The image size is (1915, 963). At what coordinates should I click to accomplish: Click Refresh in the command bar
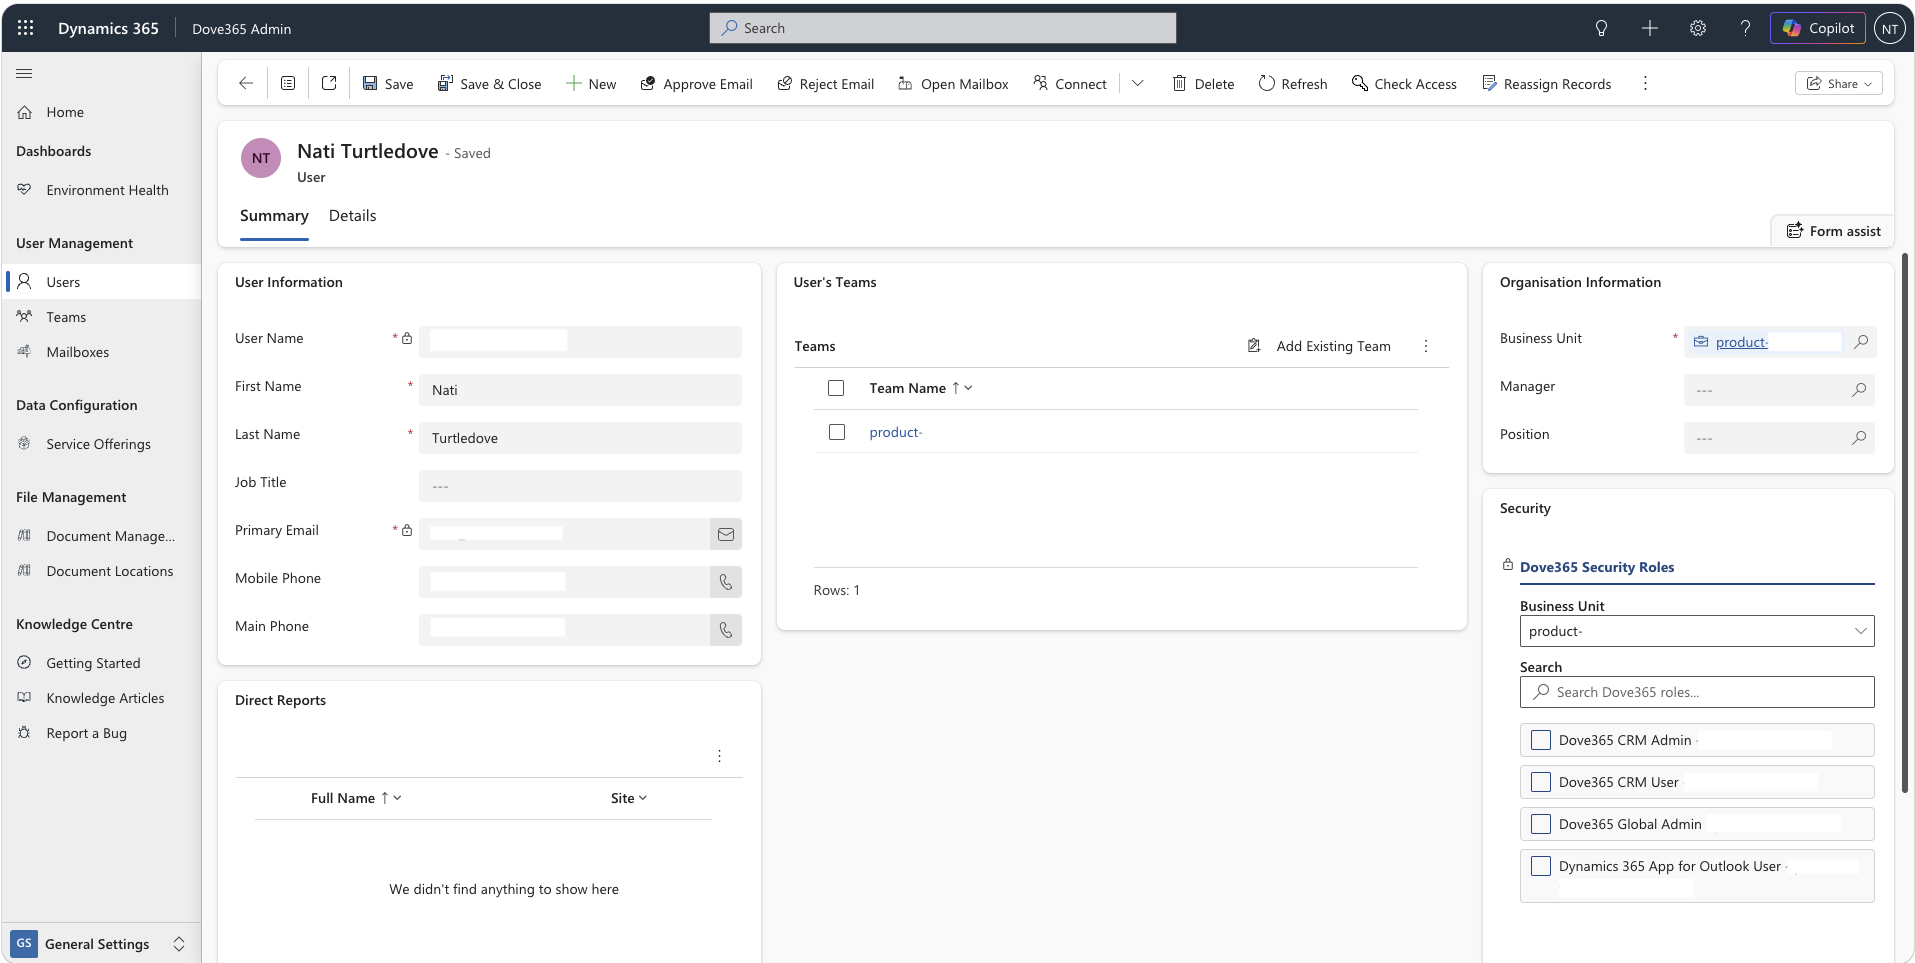click(1293, 83)
